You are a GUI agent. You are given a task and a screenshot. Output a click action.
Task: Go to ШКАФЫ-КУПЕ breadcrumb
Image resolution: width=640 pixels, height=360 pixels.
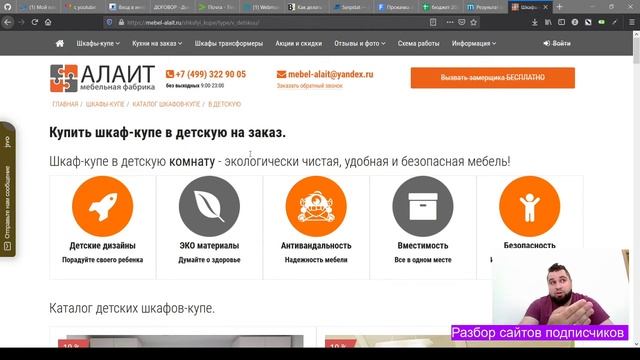tap(105, 104)
